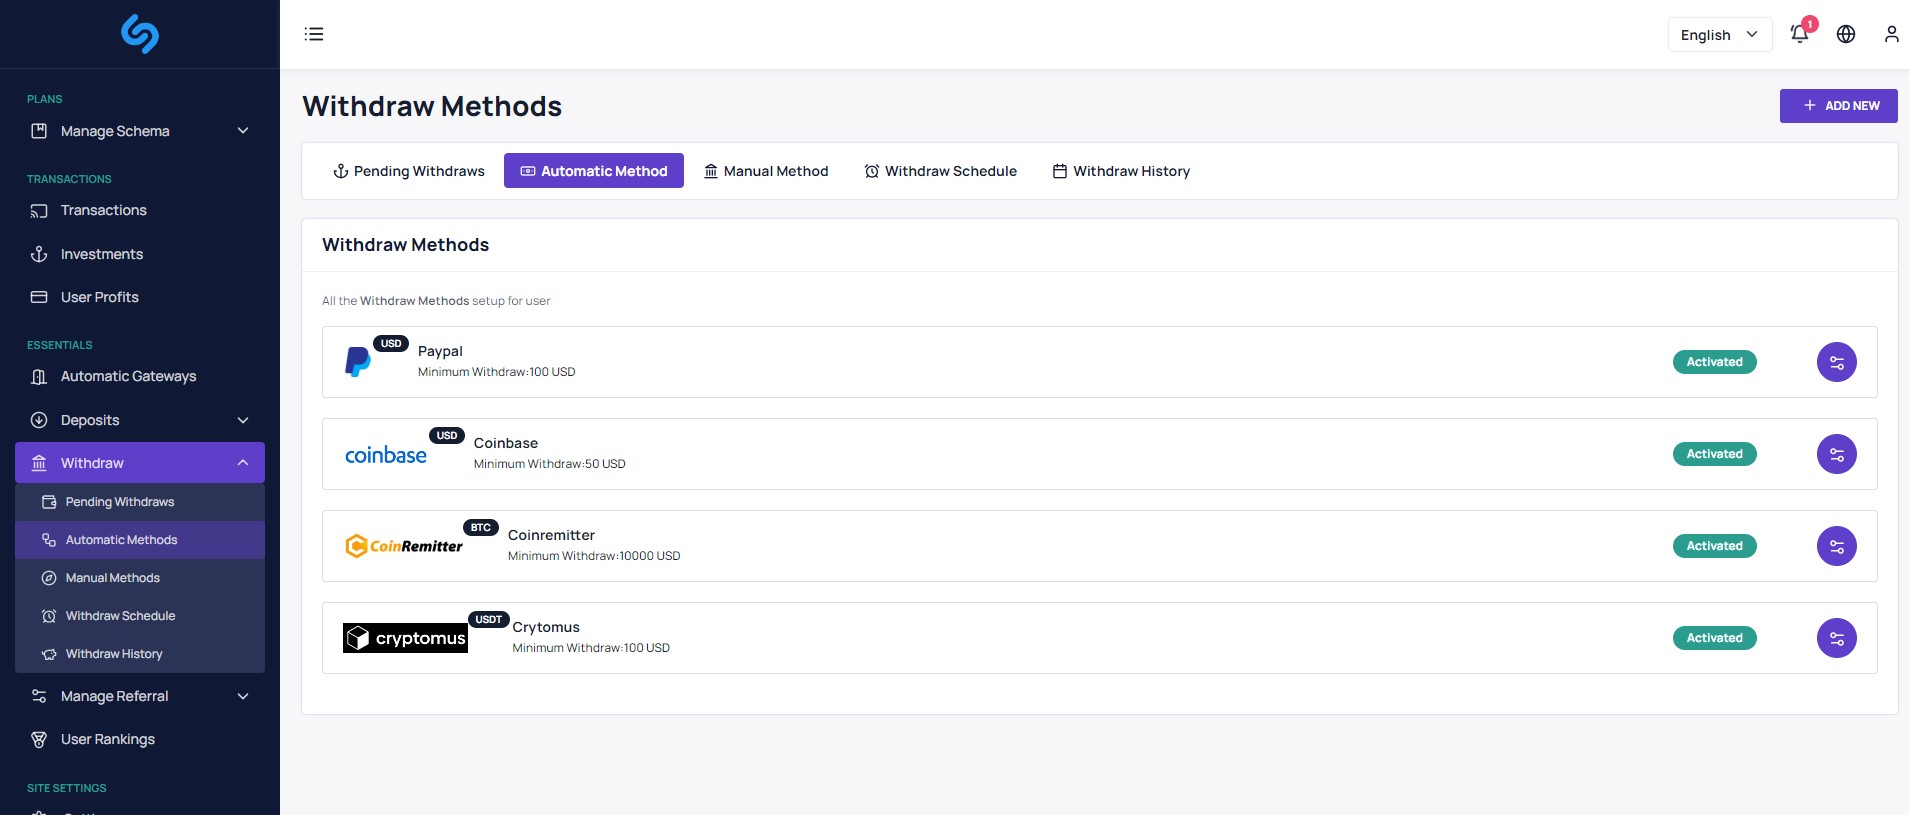Open settings icon for Crytomus method
The image size is (1909, 815).
click(1836, 638)
